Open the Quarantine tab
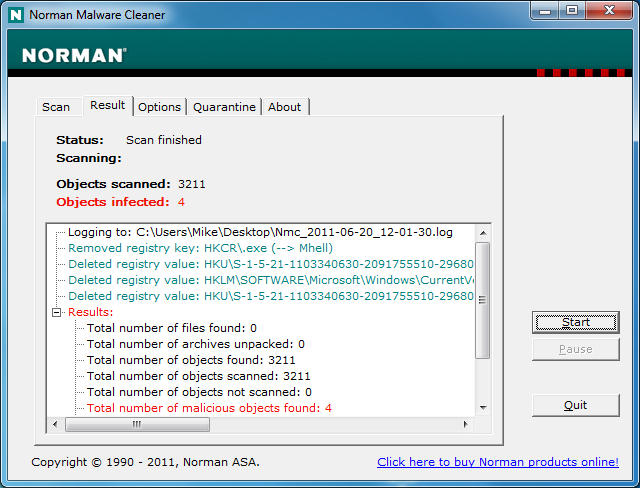 click(224, 107)
